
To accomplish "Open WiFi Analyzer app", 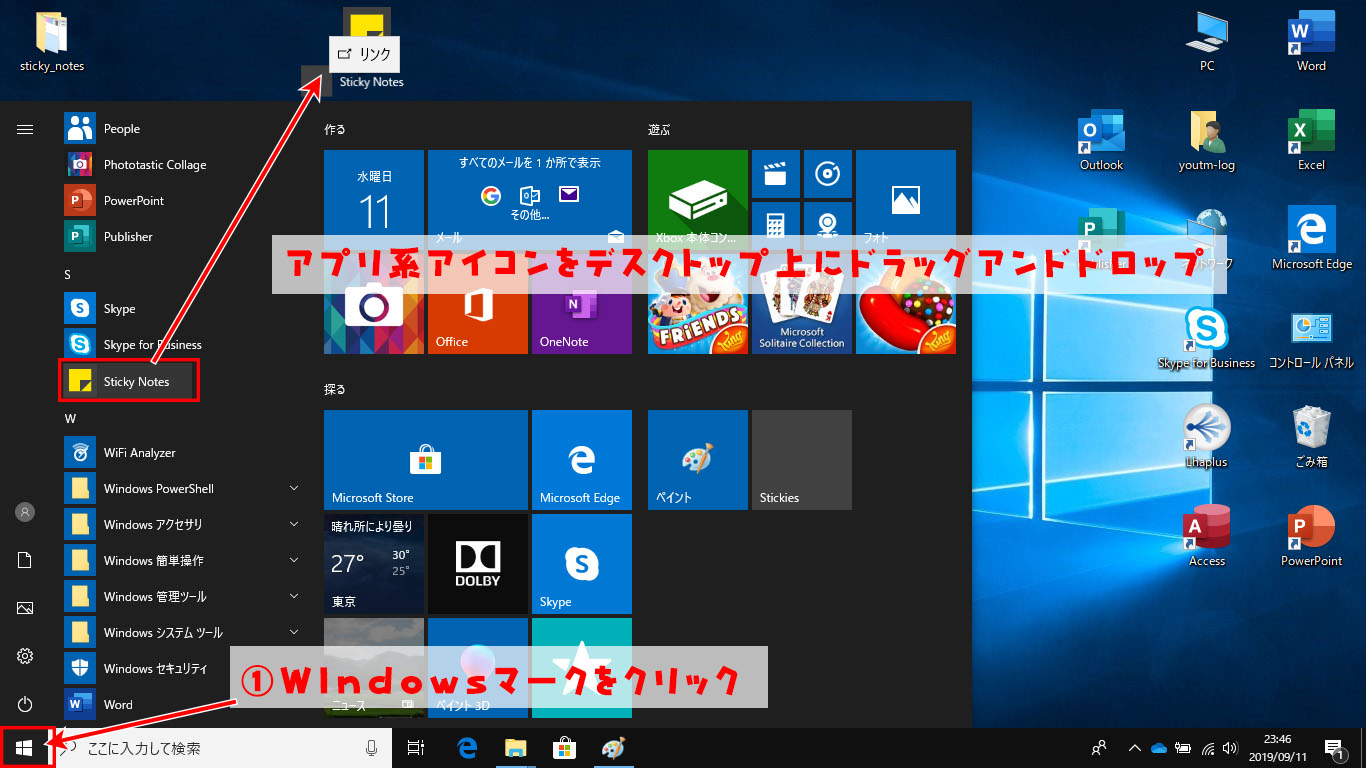I will click(x=183, y=453).
